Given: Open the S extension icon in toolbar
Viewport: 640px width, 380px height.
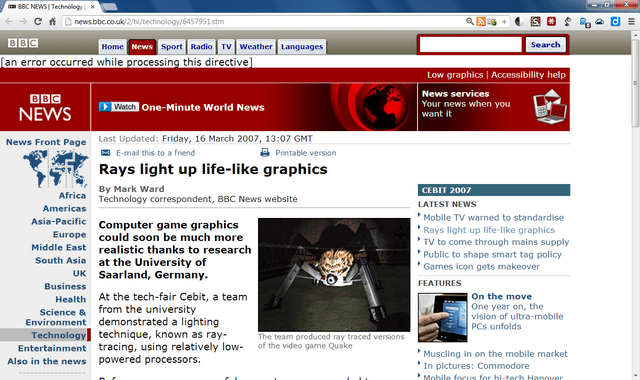Looking at the screenshot, I should [x=536, y=22].
